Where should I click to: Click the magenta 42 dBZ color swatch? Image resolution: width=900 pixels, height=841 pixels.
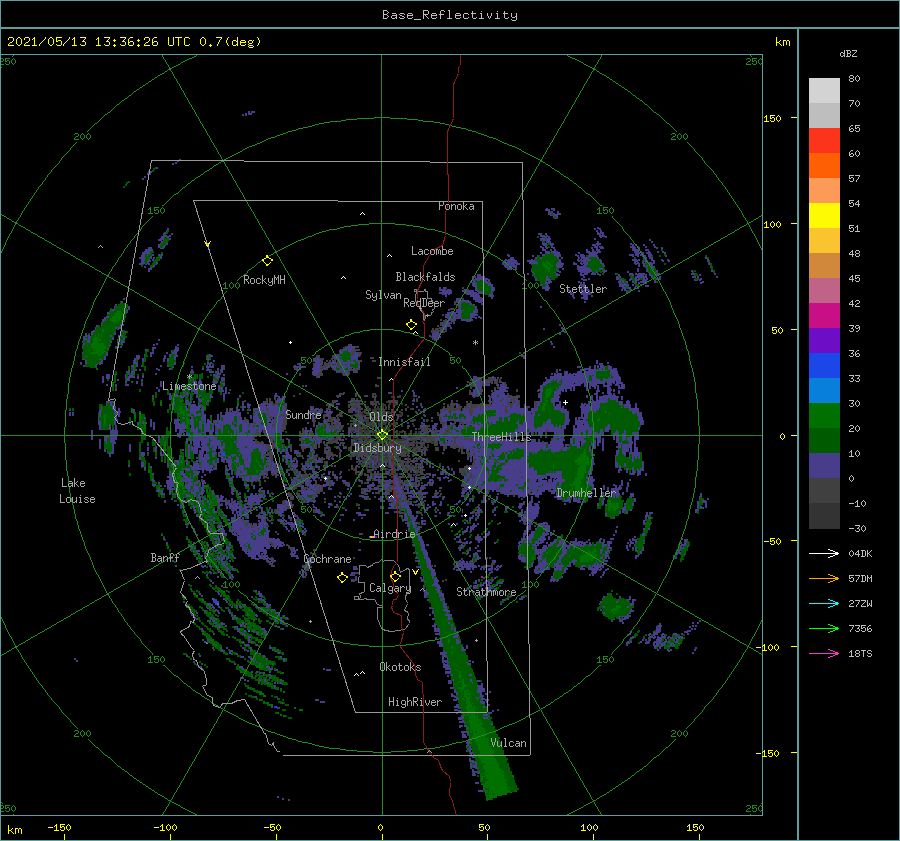tap(824, 316)
